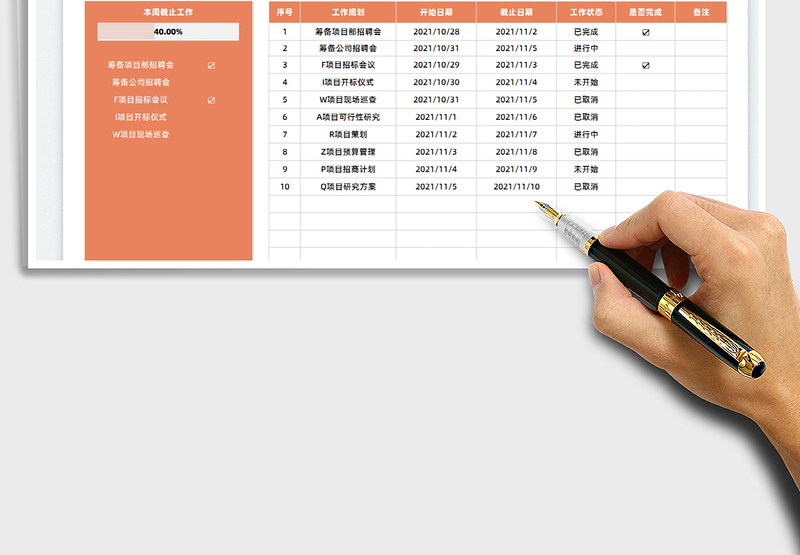Viewport: 800px width, 555px height.
Task: Click the start date cell 2021/11/3
Action: click(x=436, y=152)
